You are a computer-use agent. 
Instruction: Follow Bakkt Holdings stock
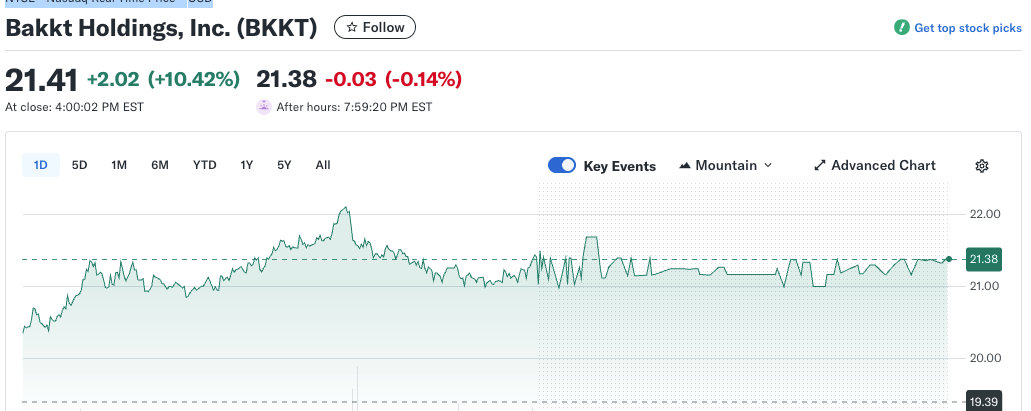point(375,28)
